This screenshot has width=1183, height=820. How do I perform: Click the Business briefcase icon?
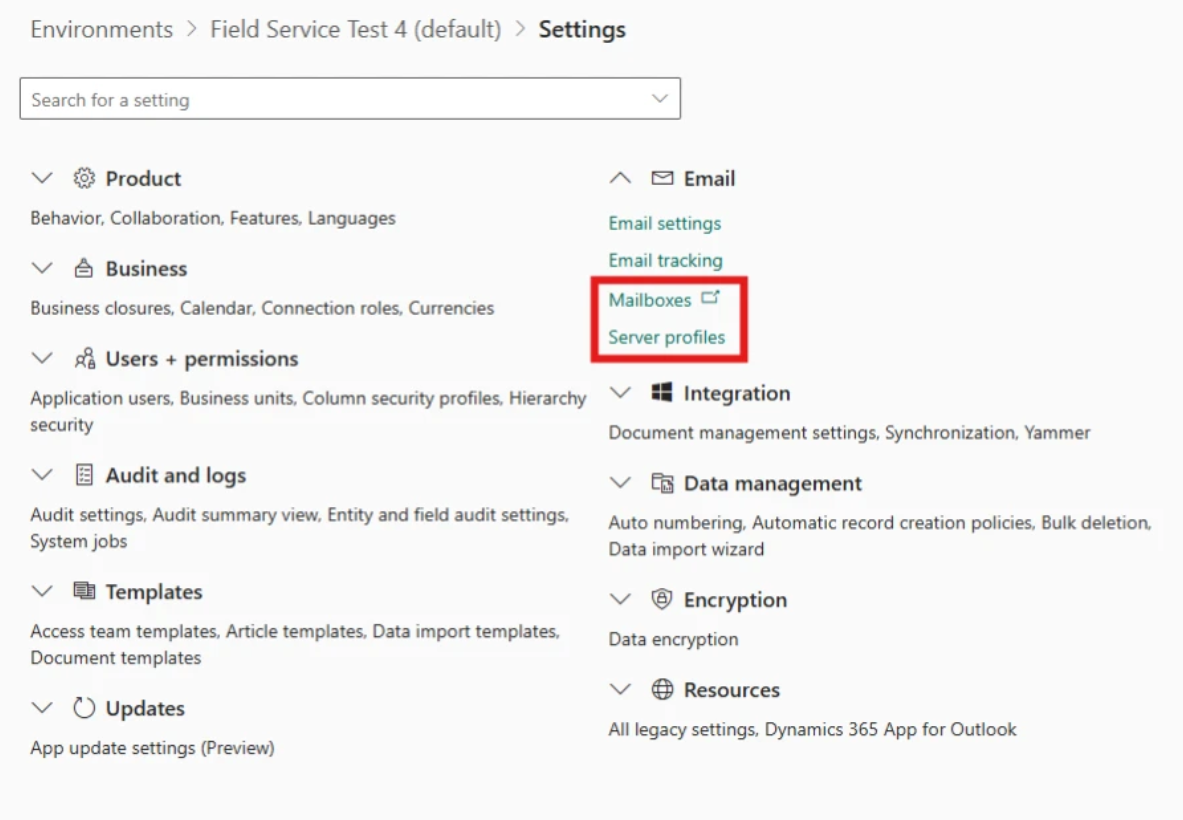pyautogui.click(x=86, y=268)
